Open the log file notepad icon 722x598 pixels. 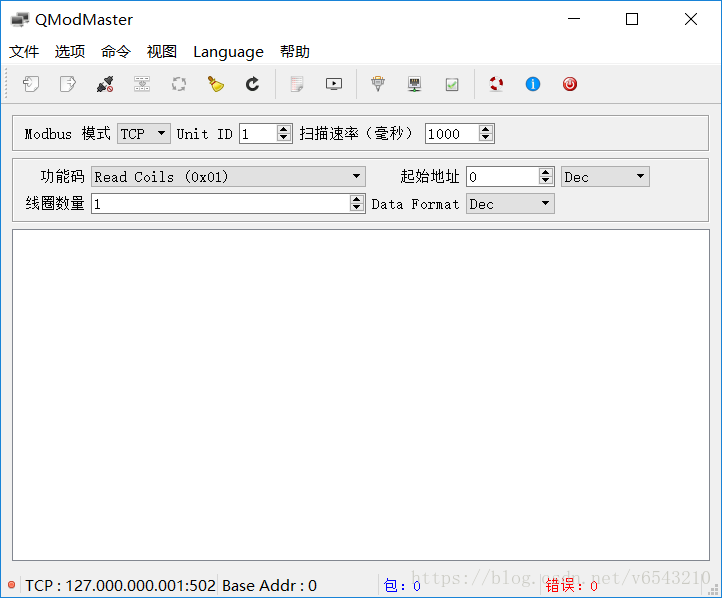pos(297,84)
